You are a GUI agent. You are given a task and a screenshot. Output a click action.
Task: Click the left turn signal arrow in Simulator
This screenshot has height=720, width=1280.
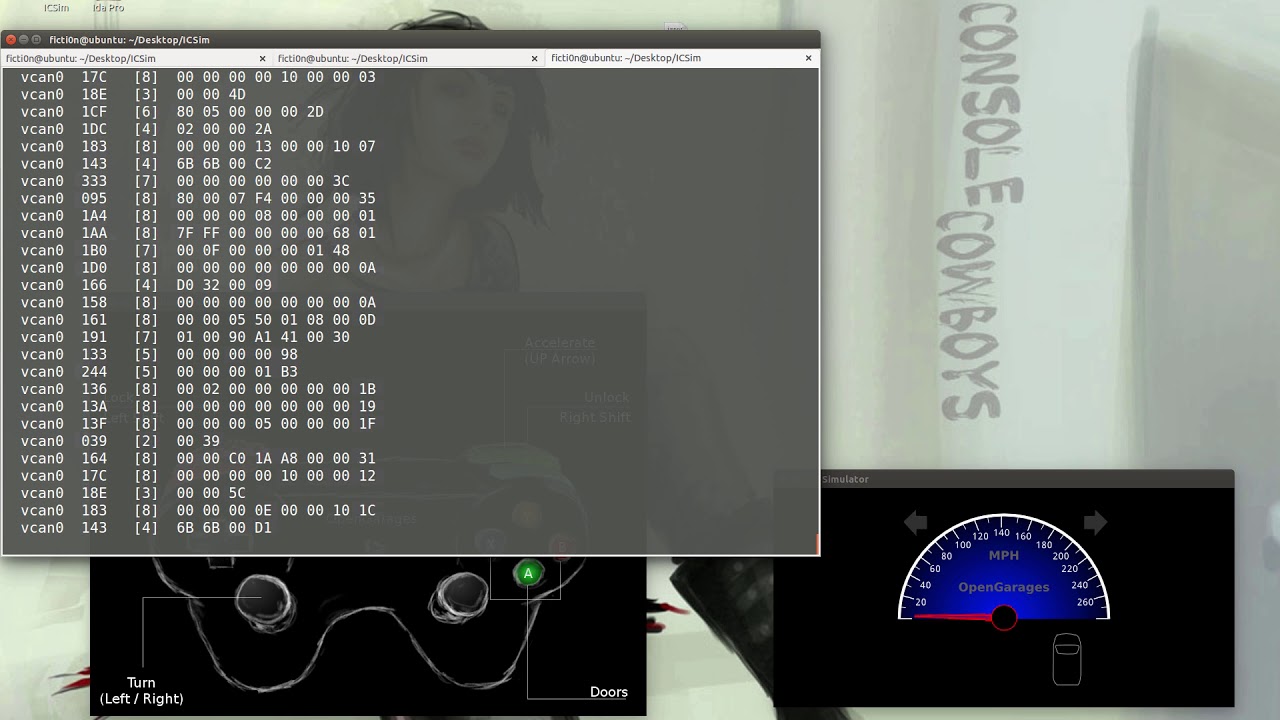coord(915,522)
